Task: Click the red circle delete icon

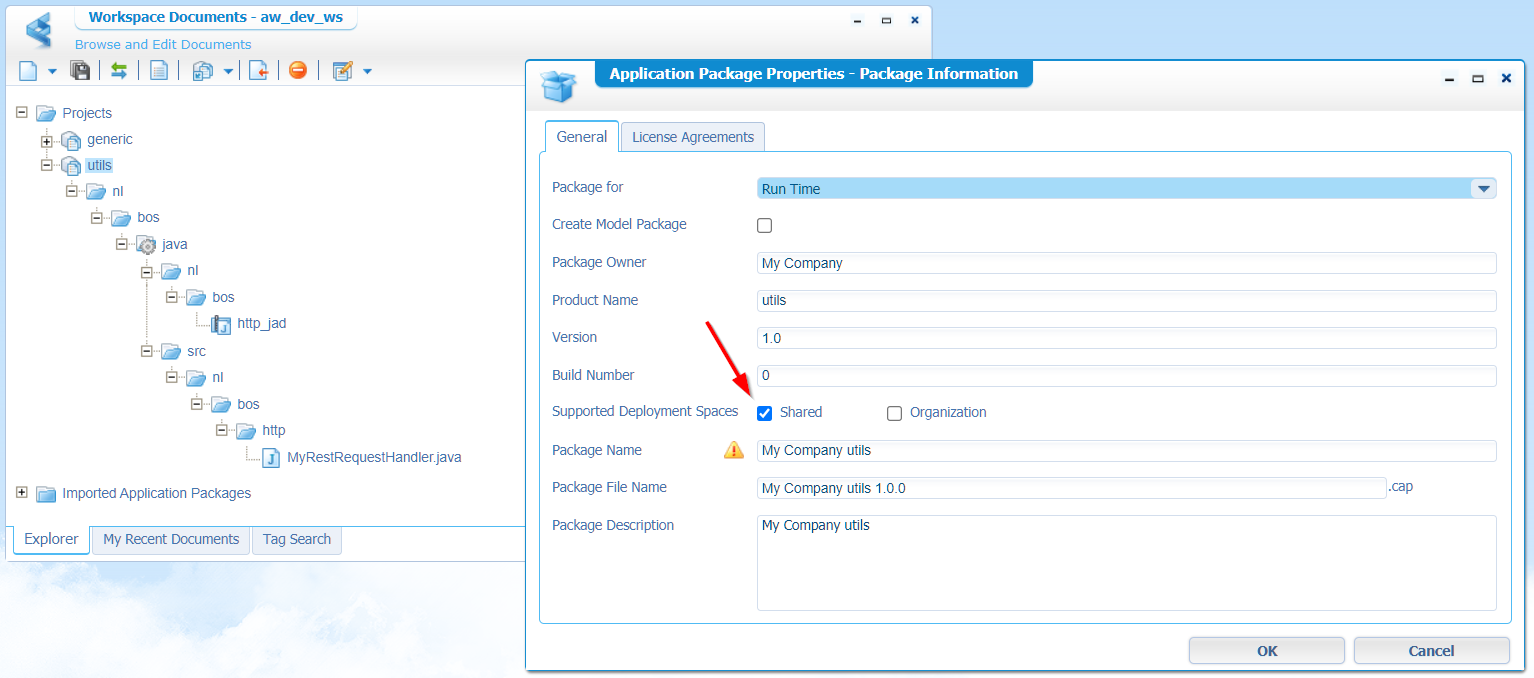Action: 297,71
